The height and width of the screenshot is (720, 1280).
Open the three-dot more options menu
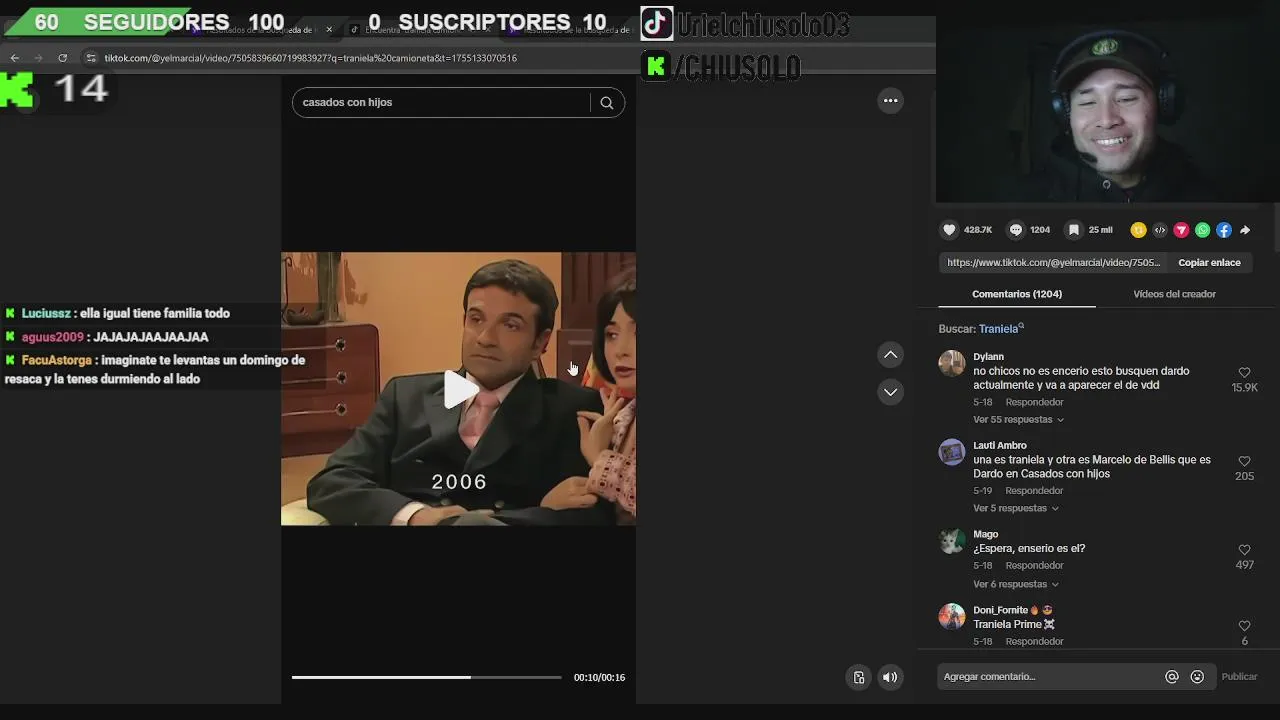pyautogui.click(x=890, y=101)
